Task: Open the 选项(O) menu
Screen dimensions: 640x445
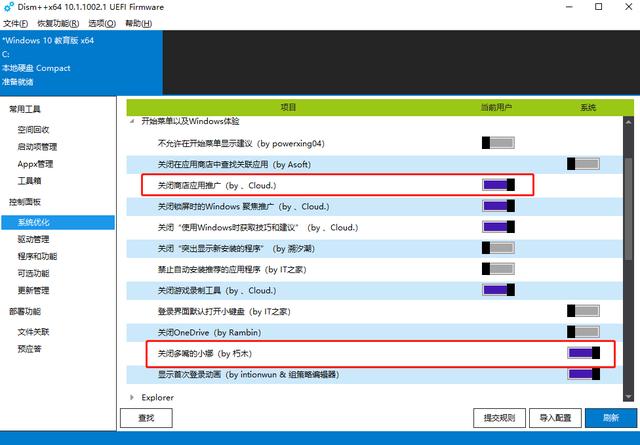Action: click(x=102, y=23)
